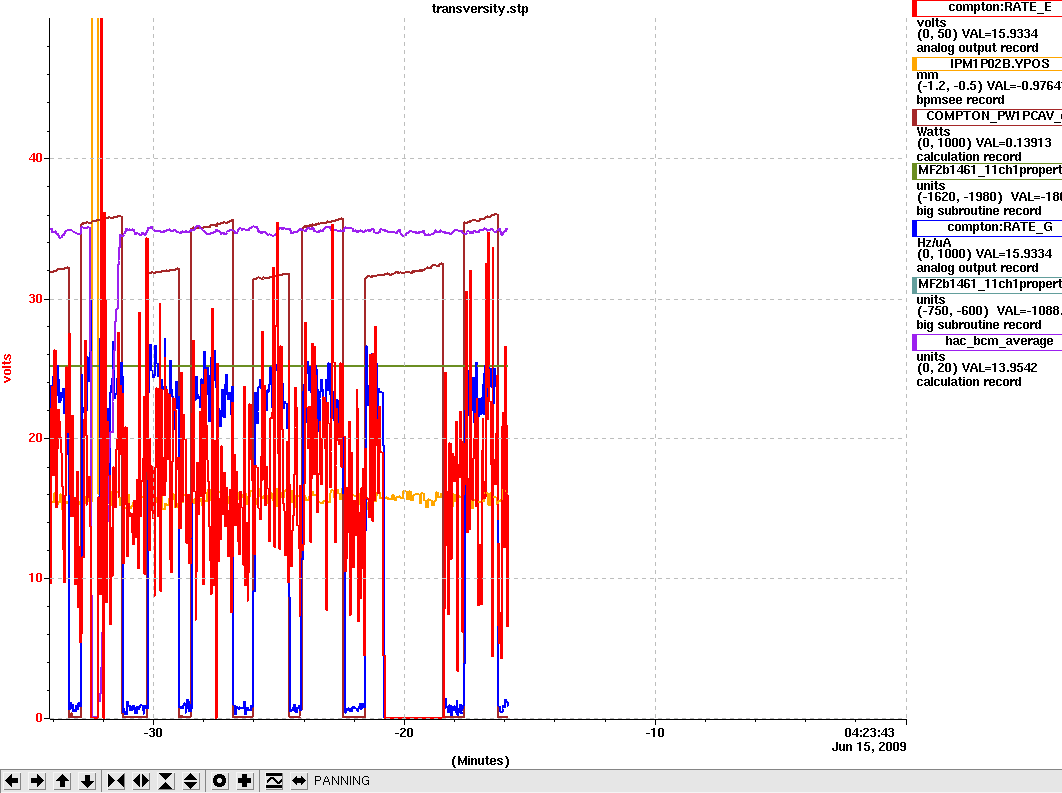Click the 'bpmsee record' description text

[960, 100]
